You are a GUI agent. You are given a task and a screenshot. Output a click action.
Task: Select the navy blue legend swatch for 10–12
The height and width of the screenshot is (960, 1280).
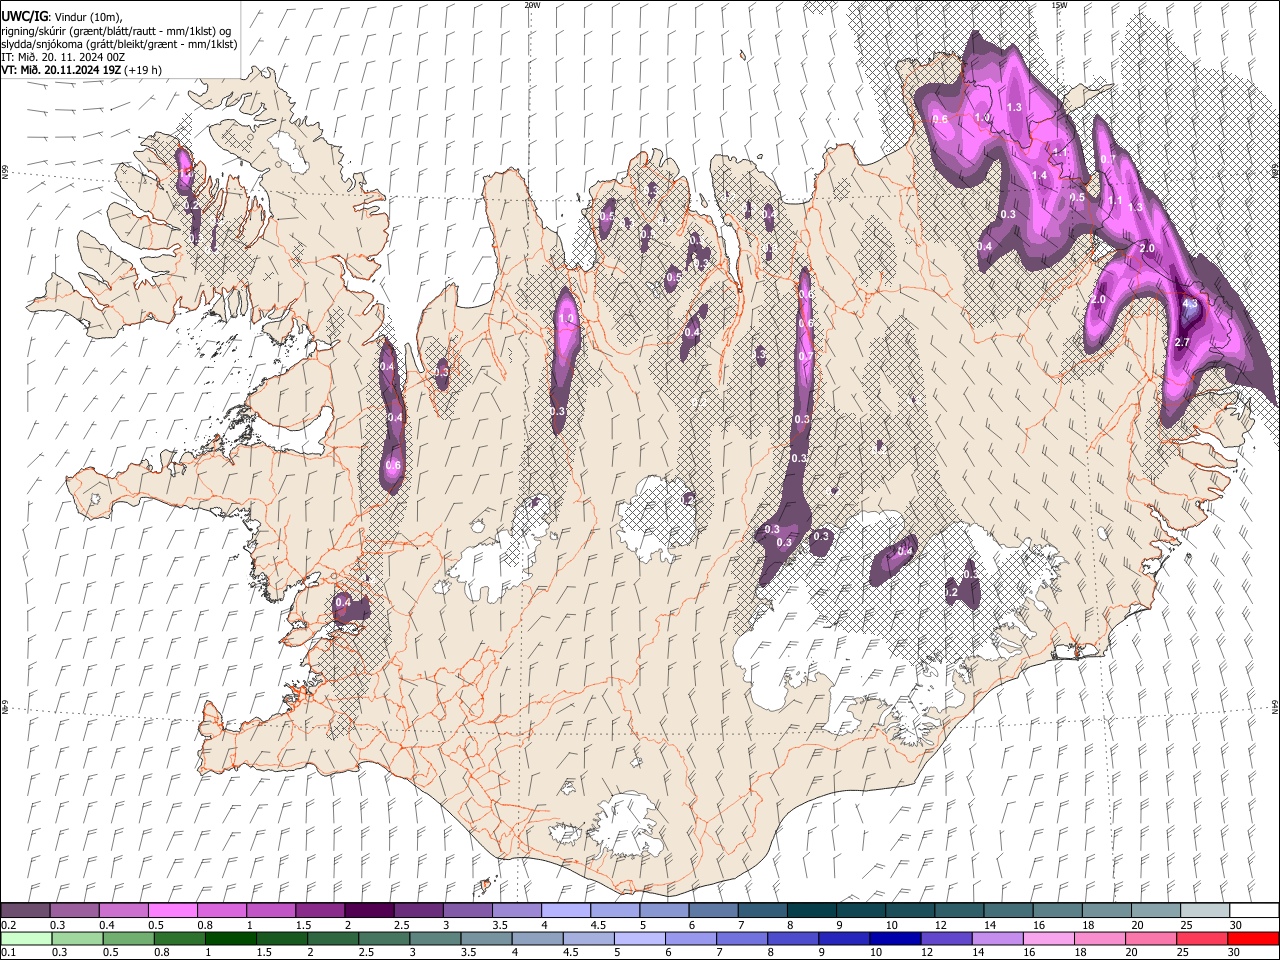[x=895, y=939]
